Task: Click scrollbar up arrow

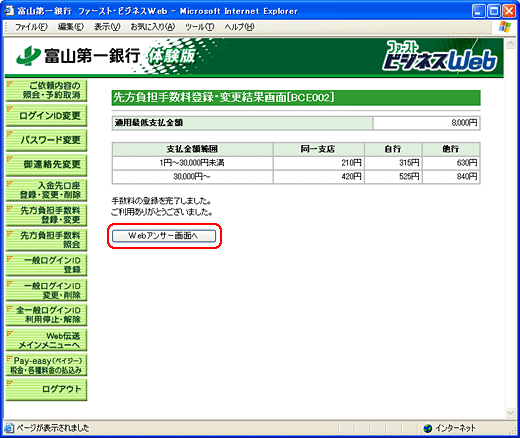Action: click(510, 44)
